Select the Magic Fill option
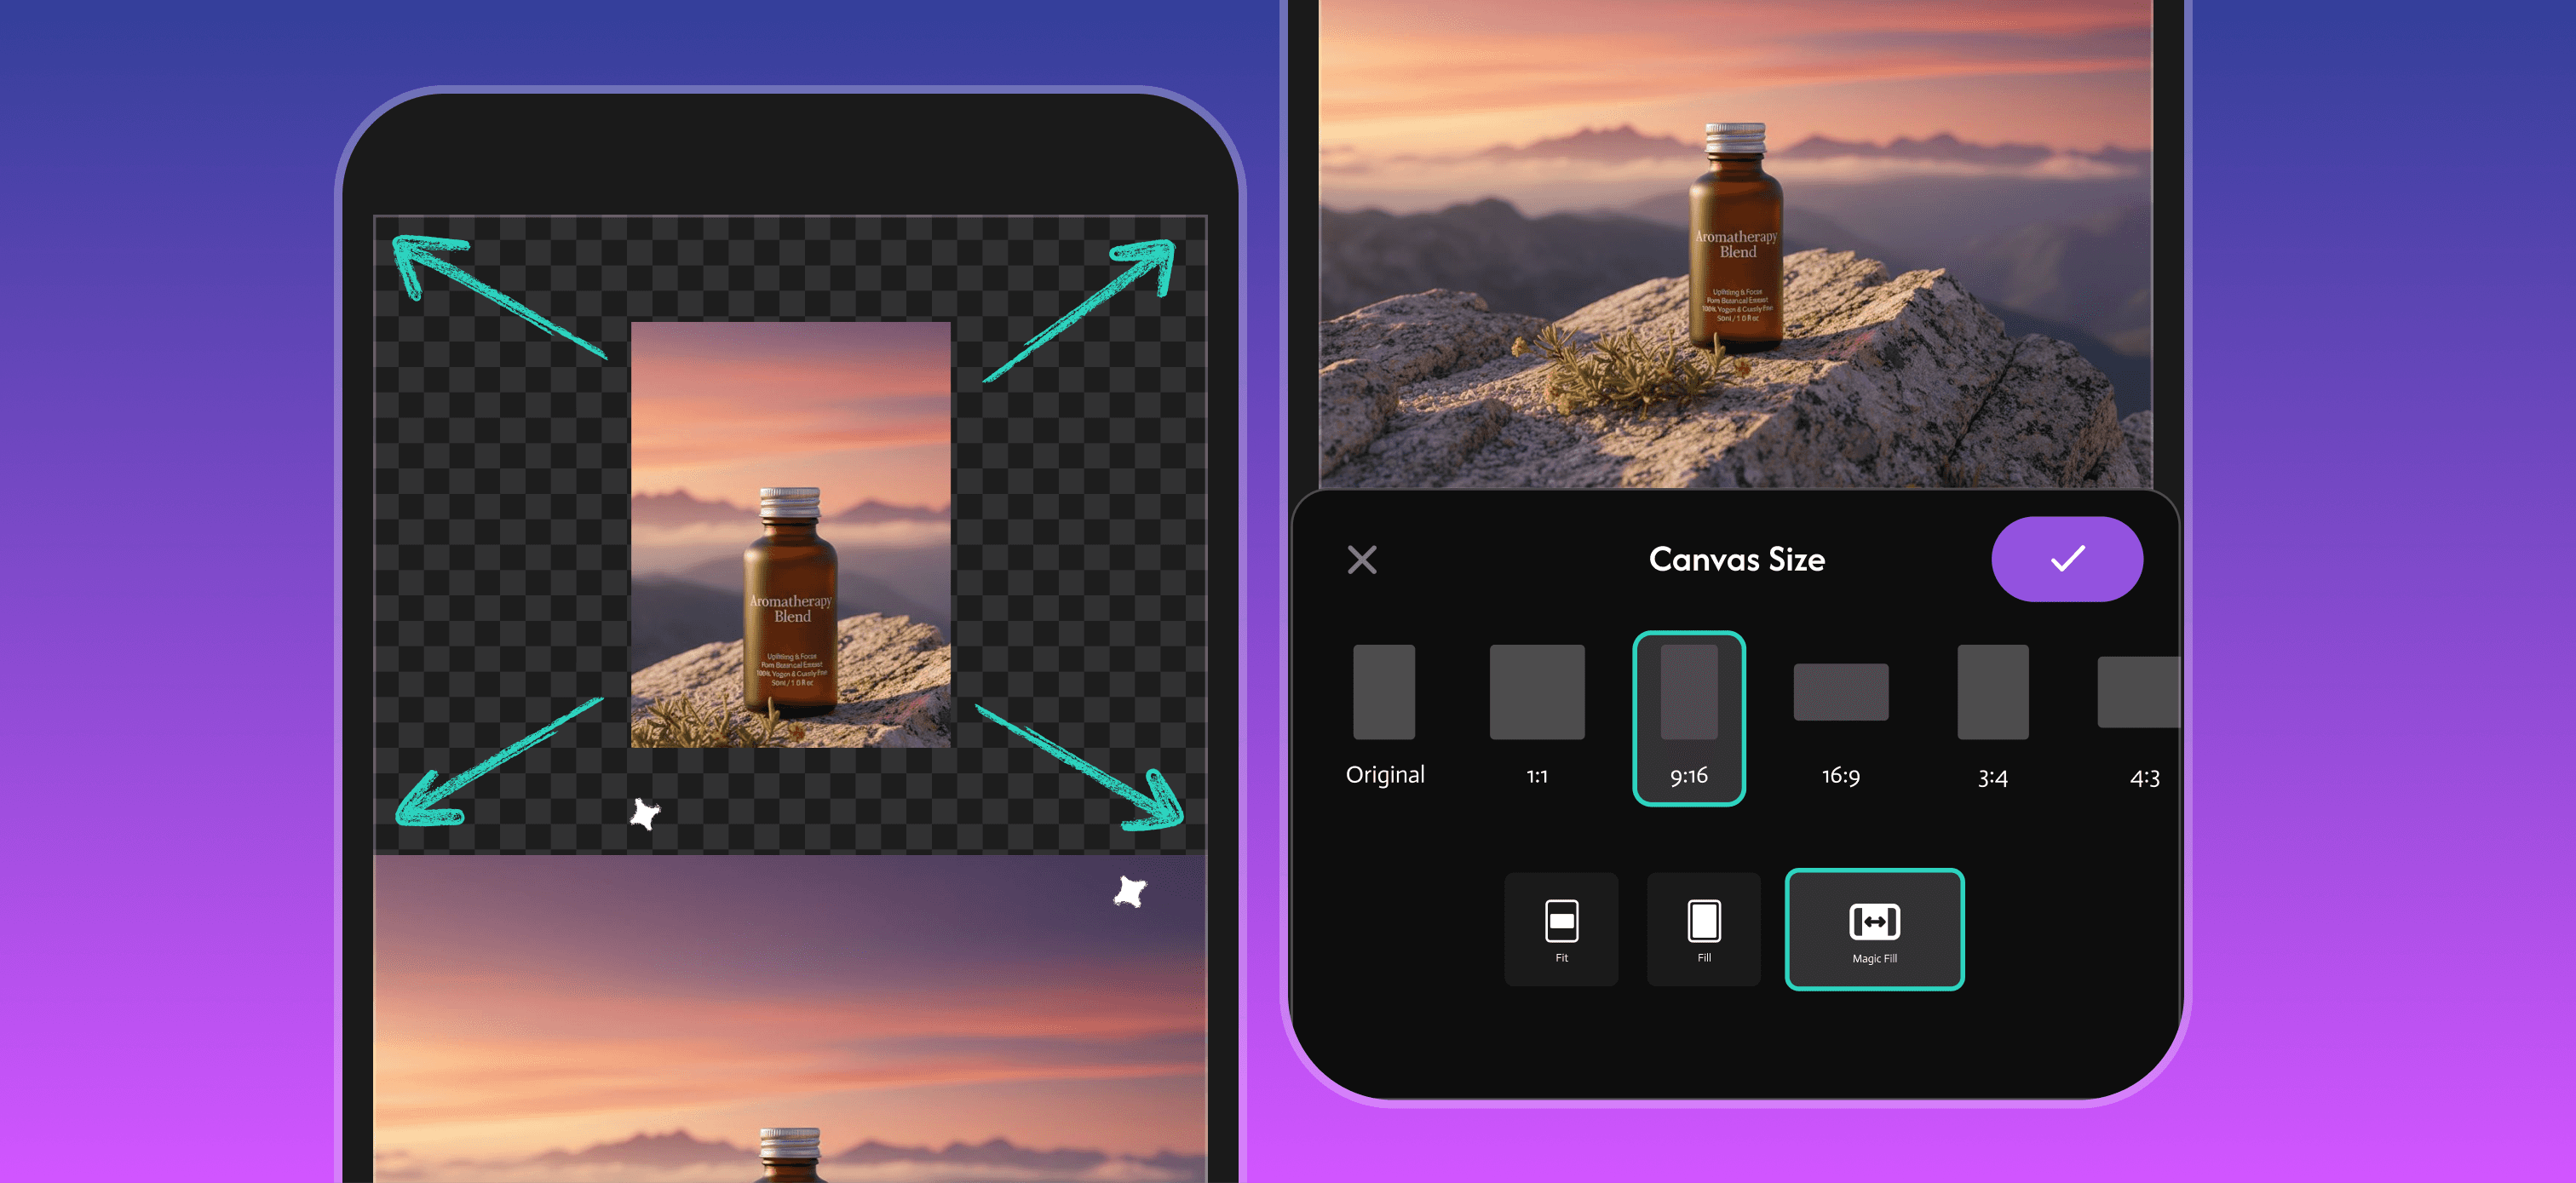The width and height of the screenshot is (2576, 1183). coord(1874,929)
